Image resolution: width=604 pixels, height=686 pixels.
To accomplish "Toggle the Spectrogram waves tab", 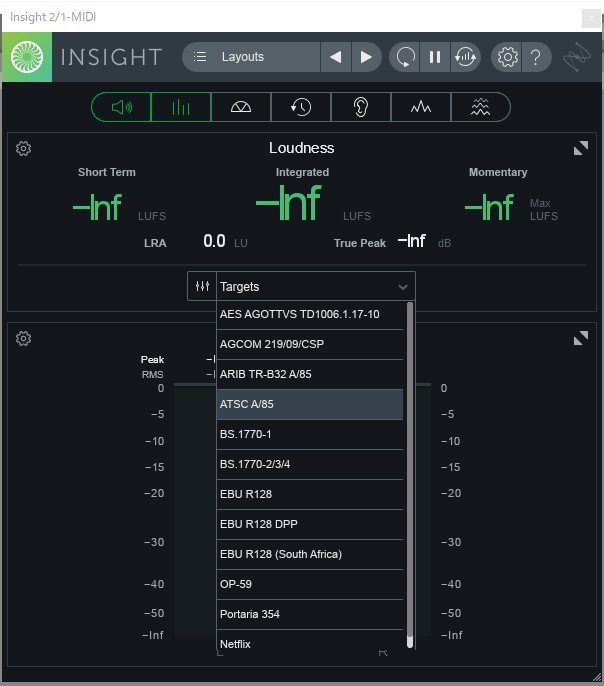I will point(480,107).
